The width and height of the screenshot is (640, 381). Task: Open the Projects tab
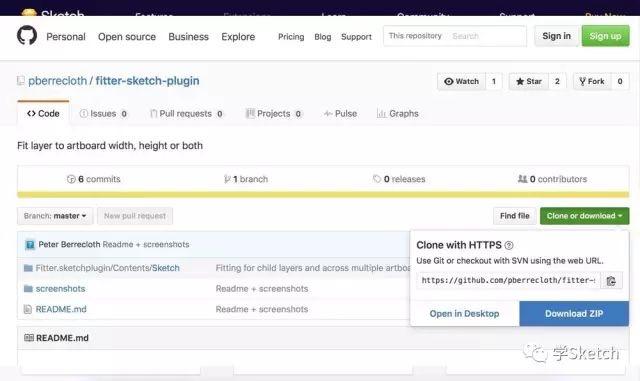273,114
